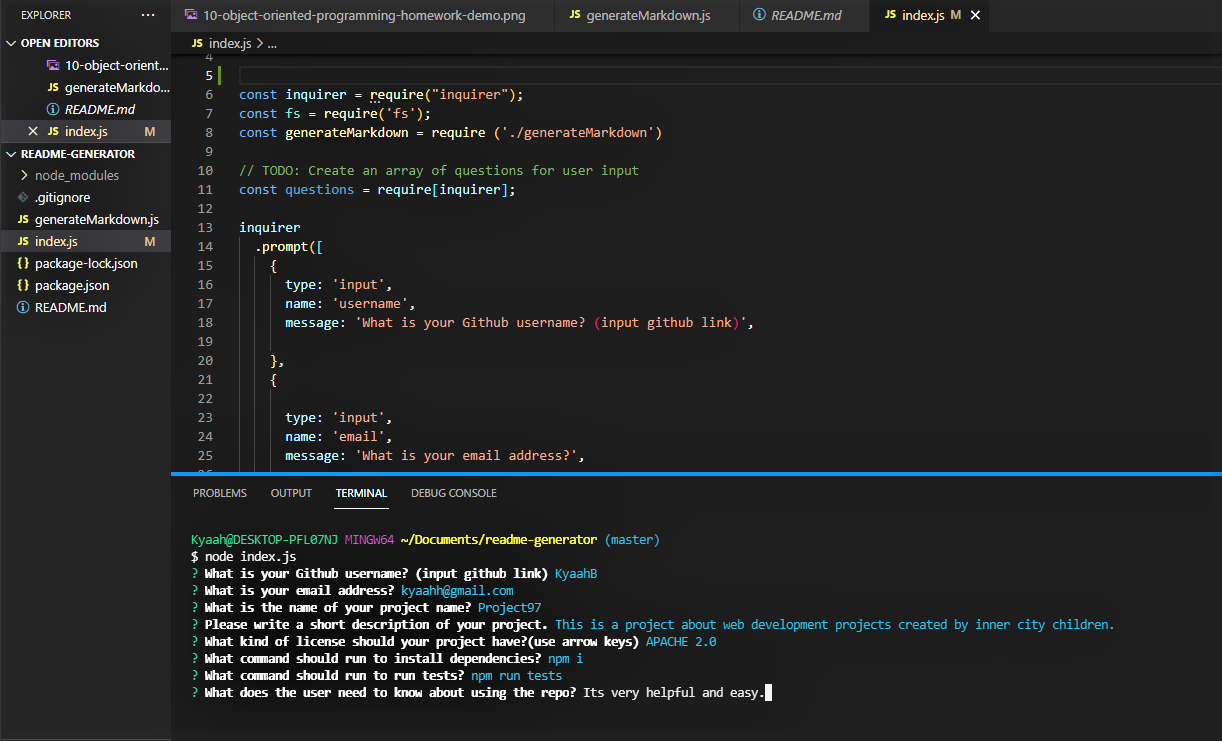This screenshot has width=1222, height=741.
Task: Open the DEBUG CONSOLE tab
Action: point(454,493)
